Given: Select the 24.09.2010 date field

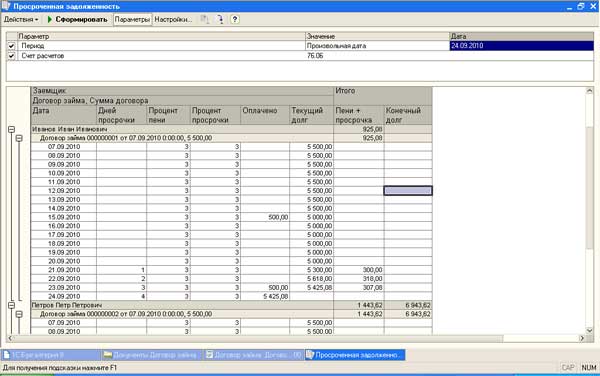Looking at the screenshot, I should [x=521, y=46].
